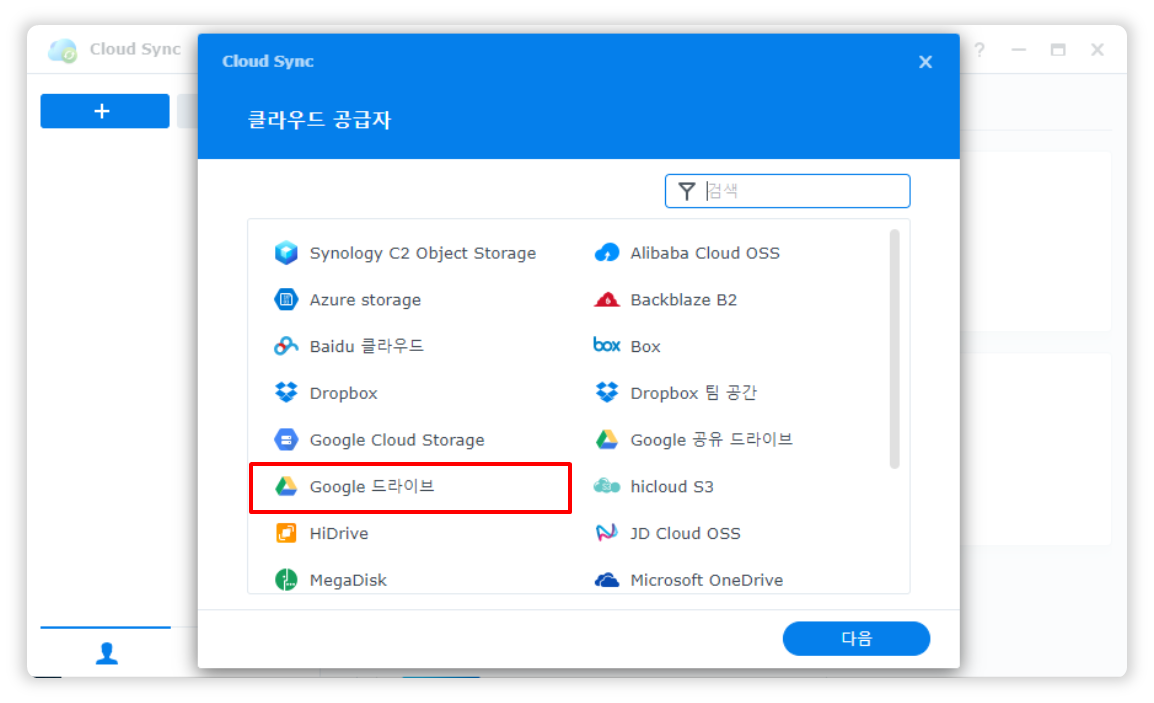The image size is (1154, 703).
Task: Select the JD Cloud OSS icon
Action: [606, 533]
